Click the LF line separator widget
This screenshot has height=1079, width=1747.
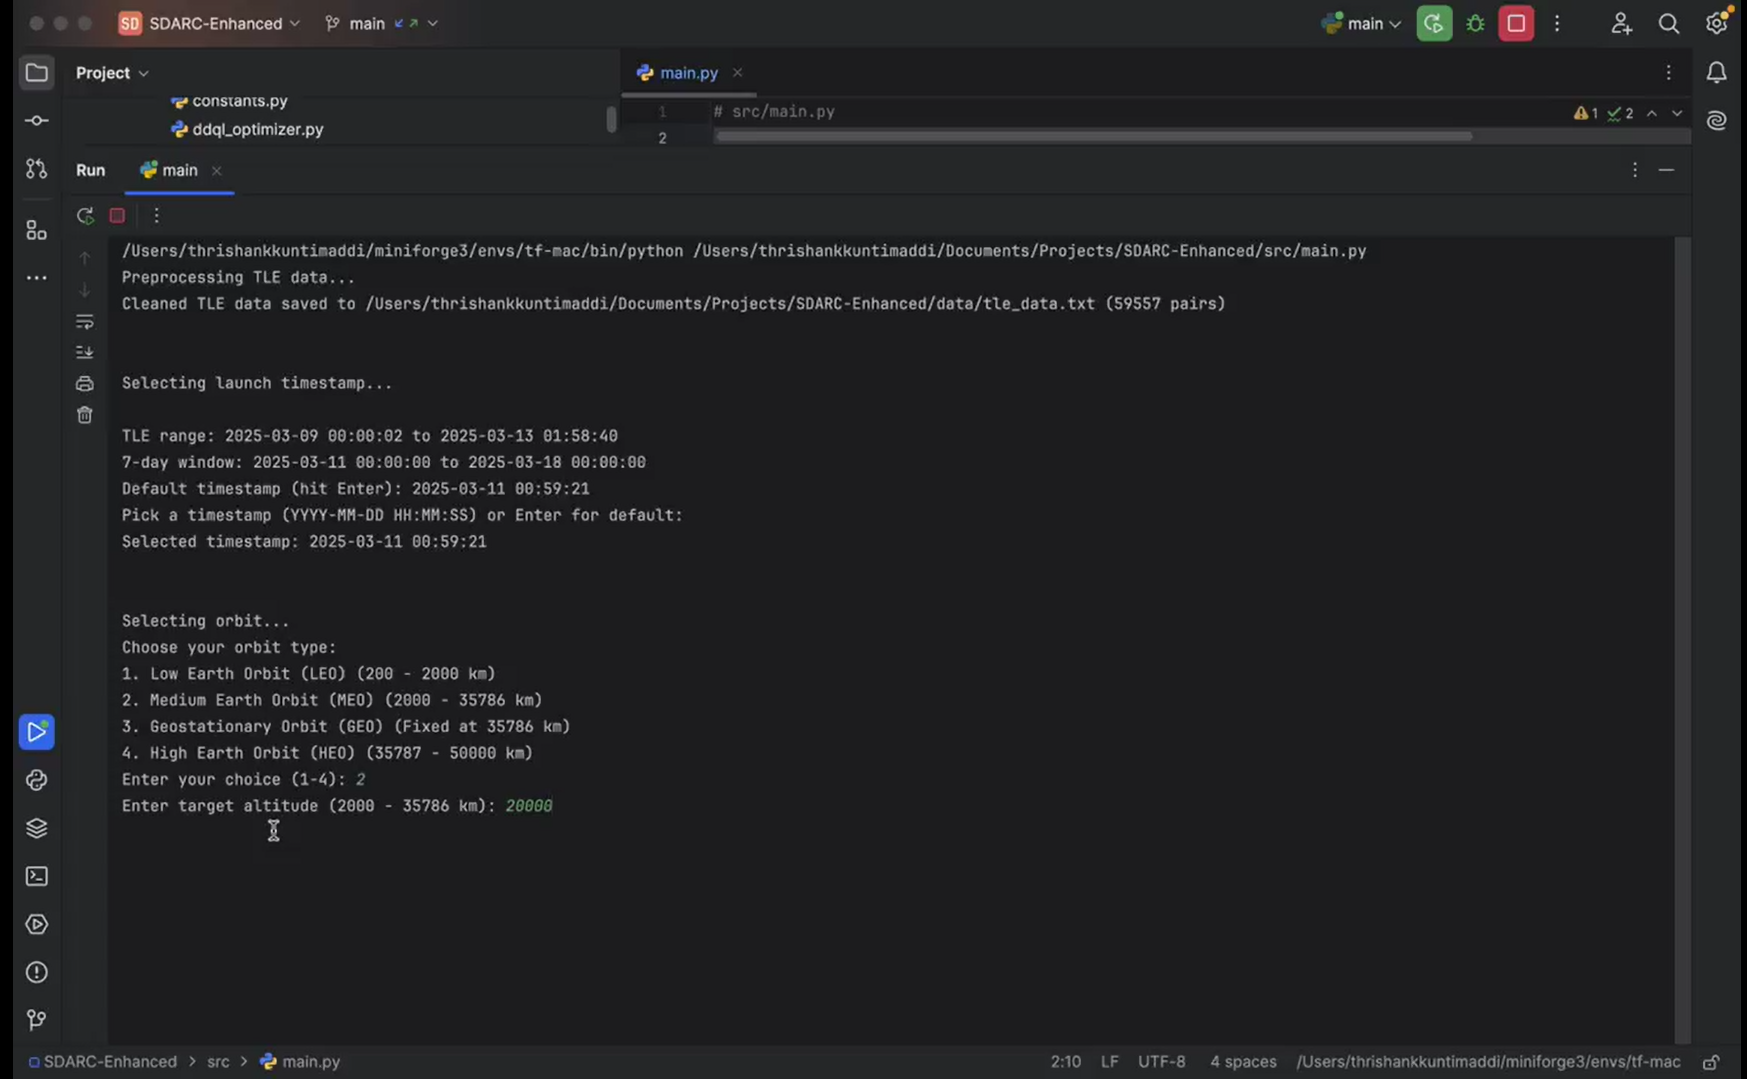point(1109,1062)
